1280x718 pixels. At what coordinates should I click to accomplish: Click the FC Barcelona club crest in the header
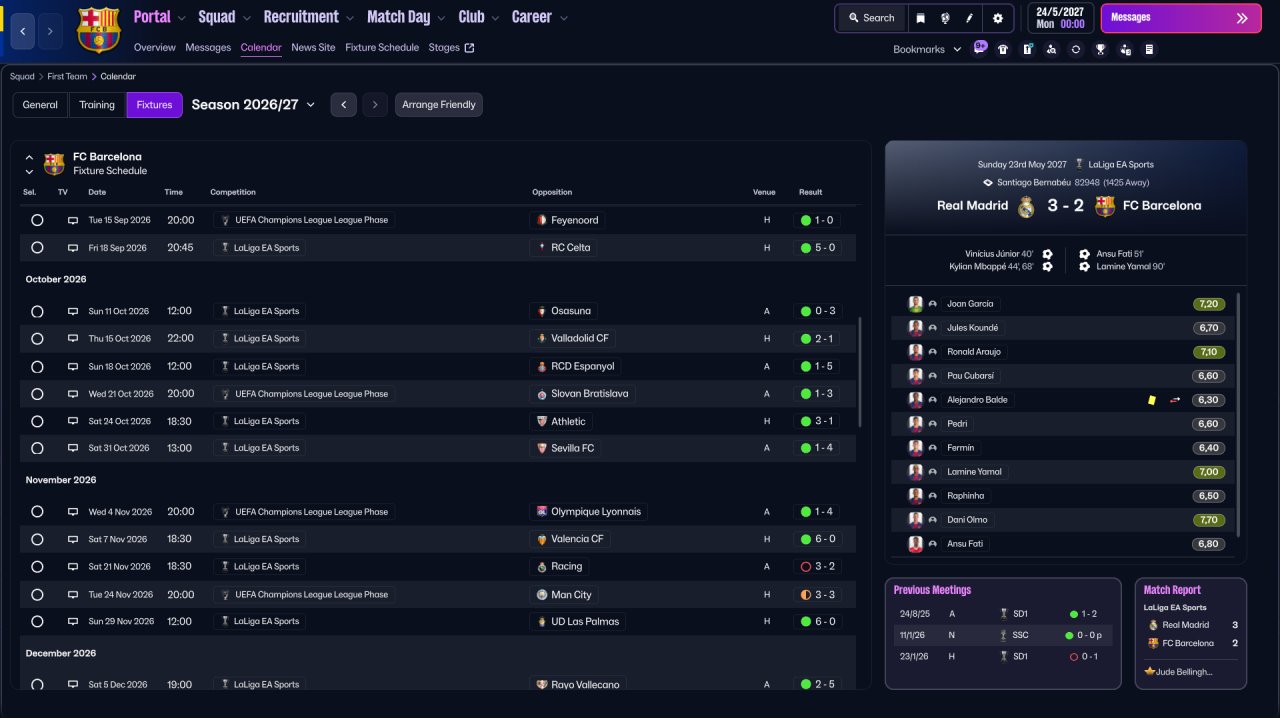[x=97, y=29]
